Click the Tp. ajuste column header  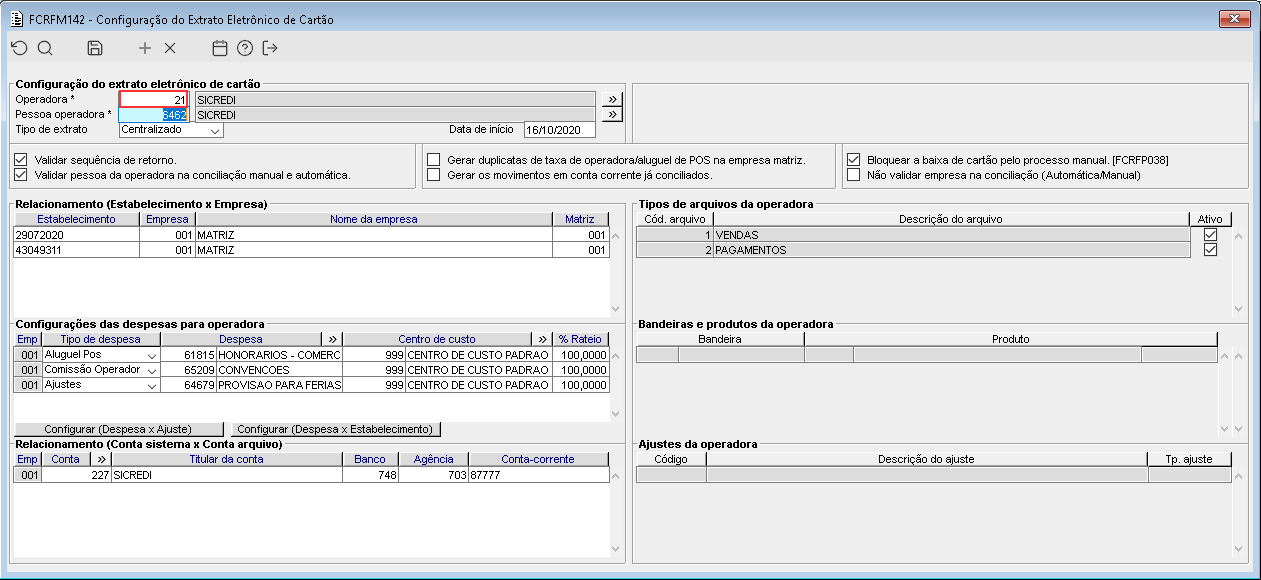[1190, 459]
